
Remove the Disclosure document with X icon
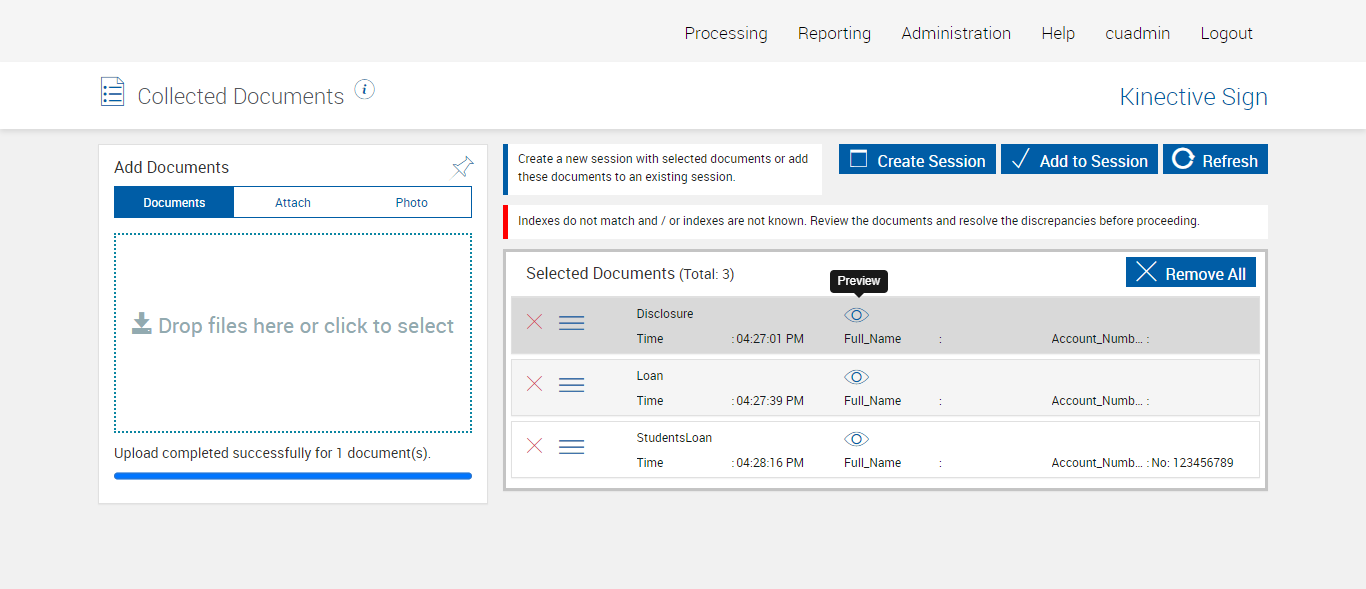[535, 322]
